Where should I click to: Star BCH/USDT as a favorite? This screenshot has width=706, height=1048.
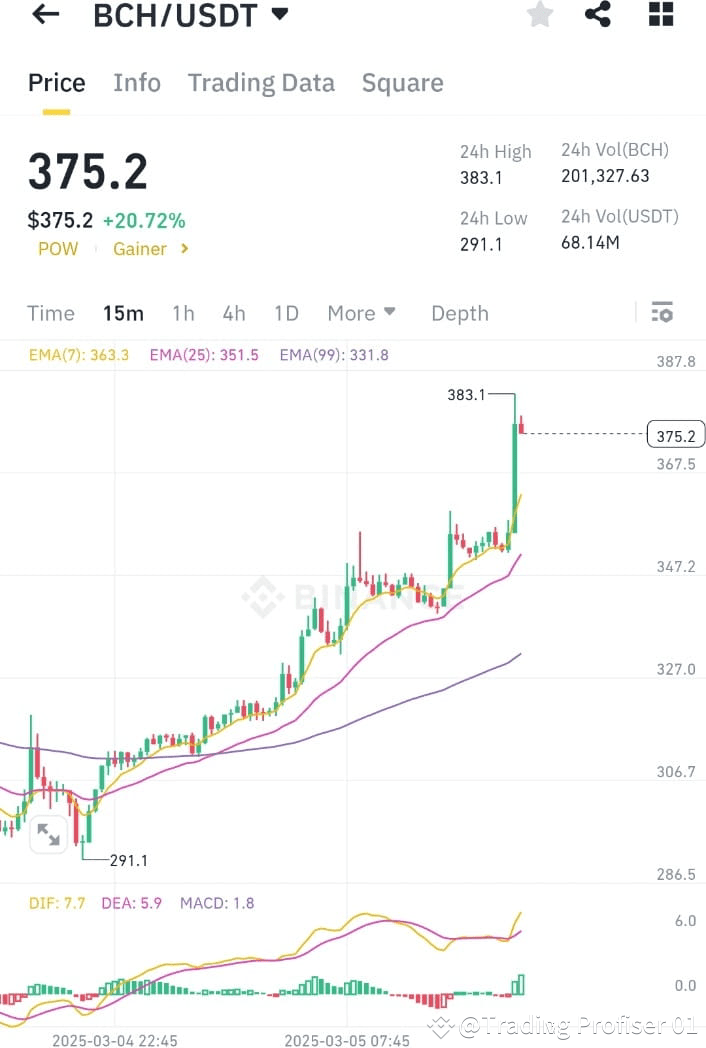(x=539, y=15)
